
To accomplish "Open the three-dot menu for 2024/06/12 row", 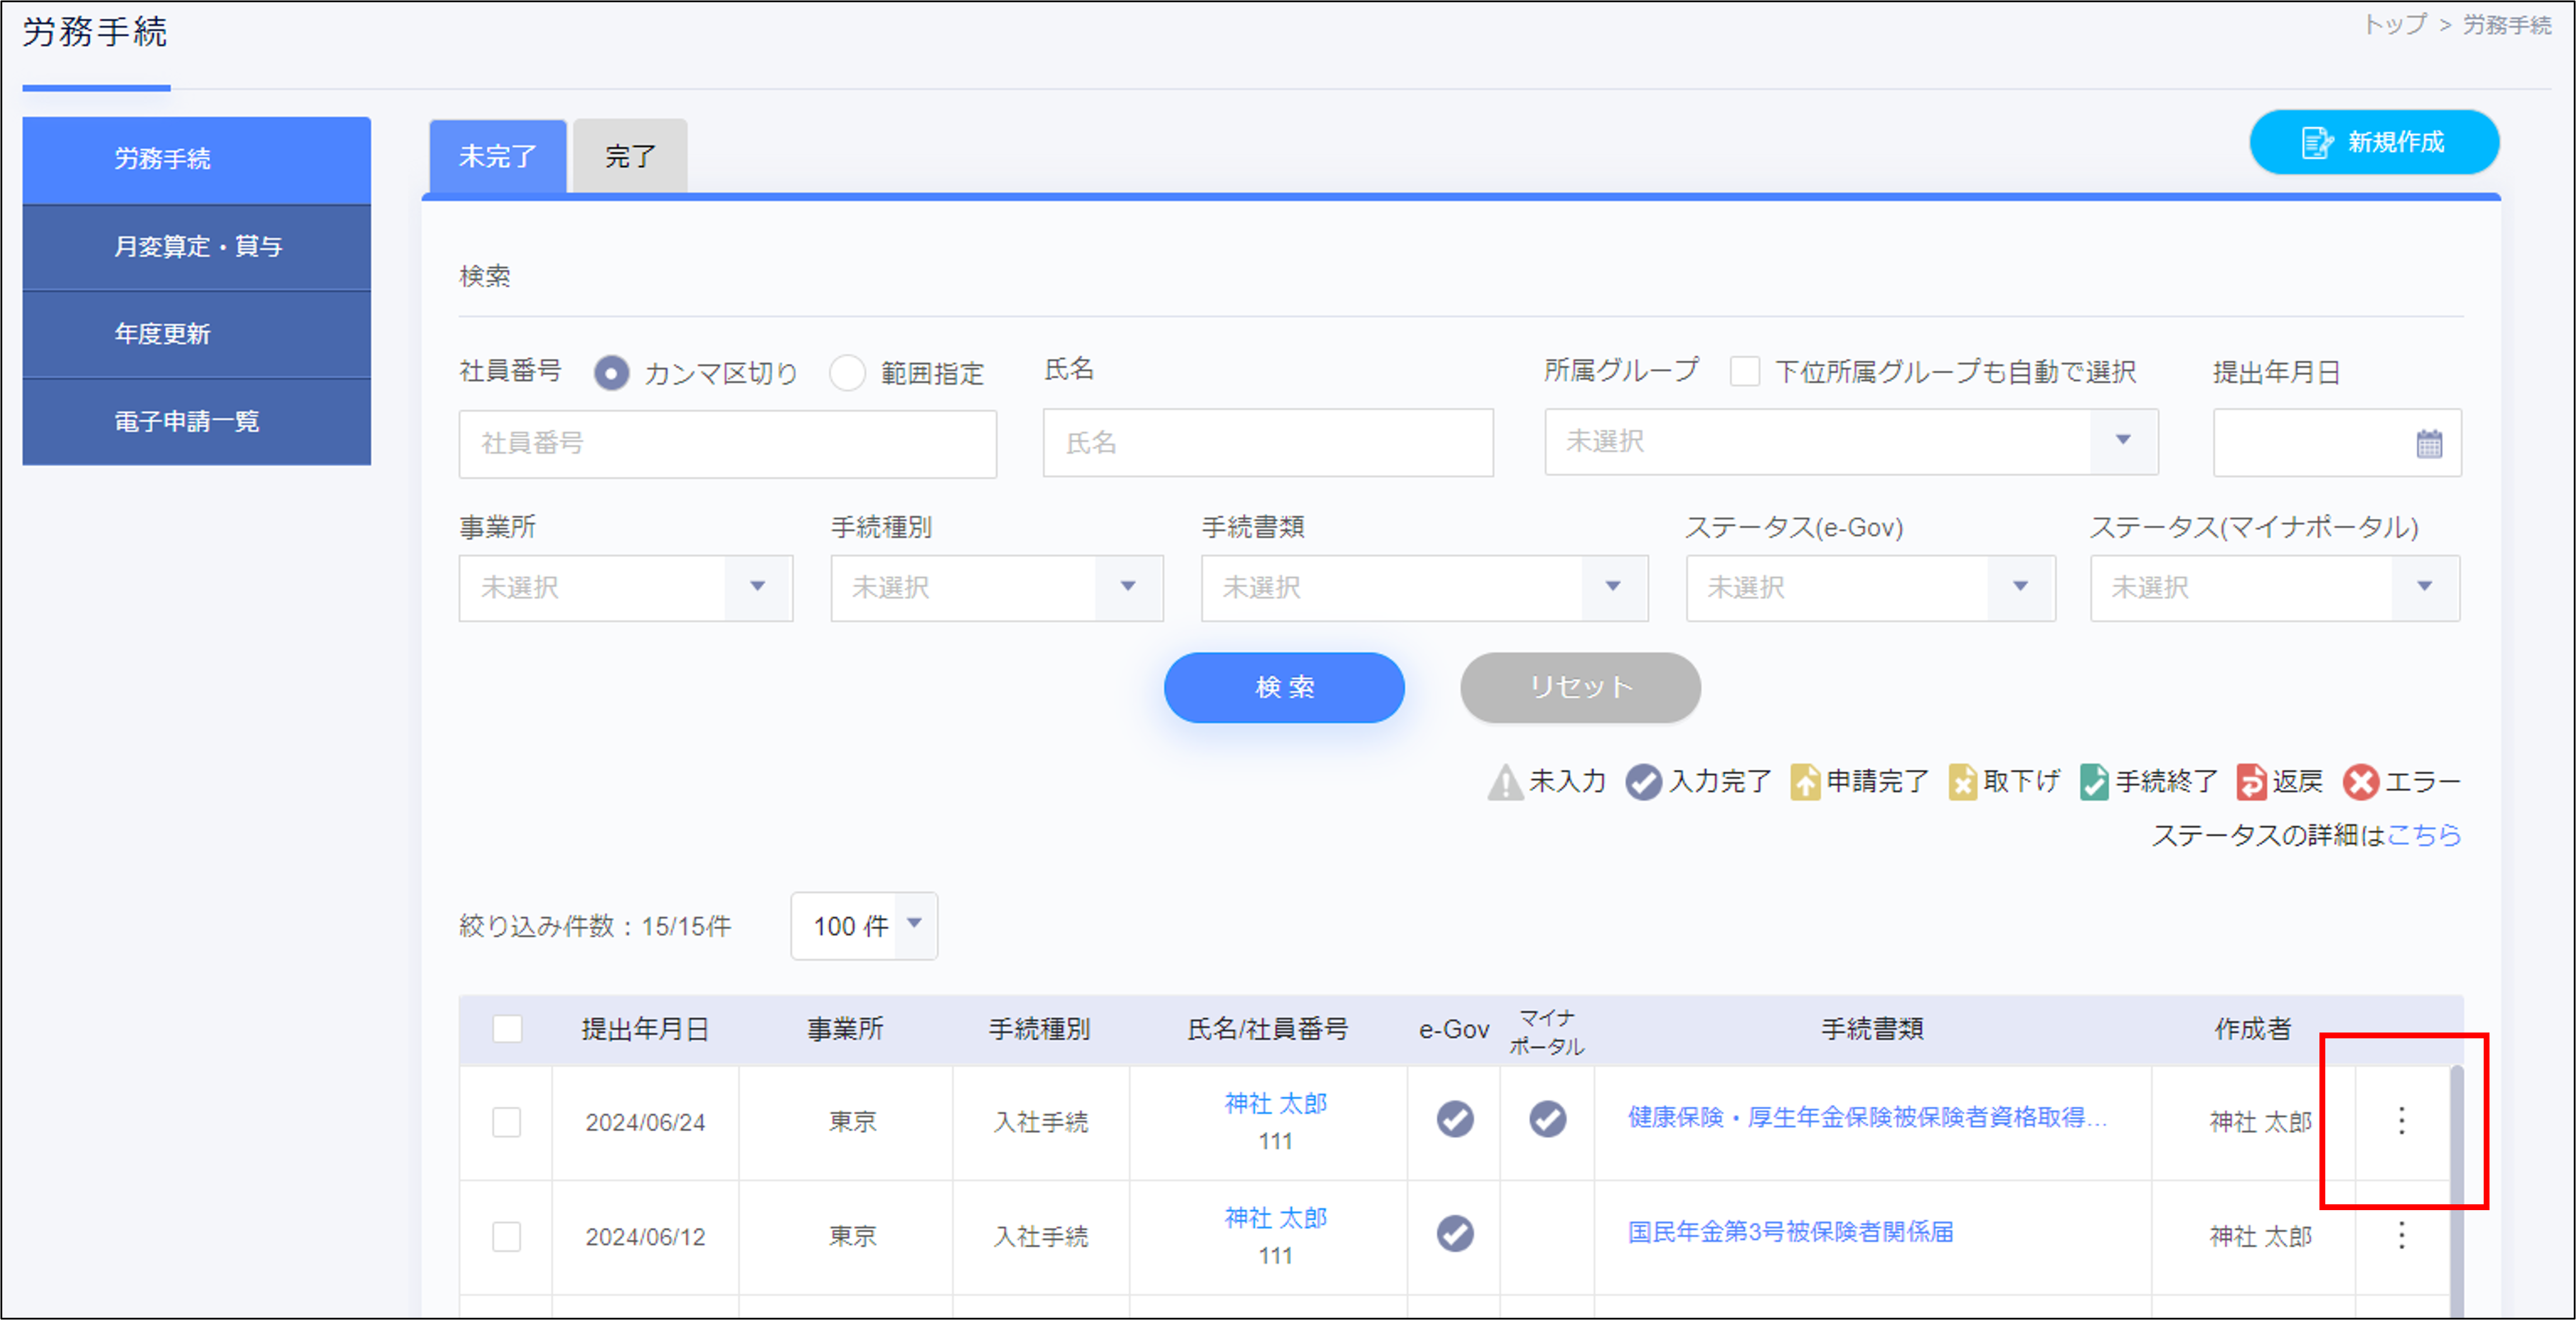I will coord(2401,1236).
